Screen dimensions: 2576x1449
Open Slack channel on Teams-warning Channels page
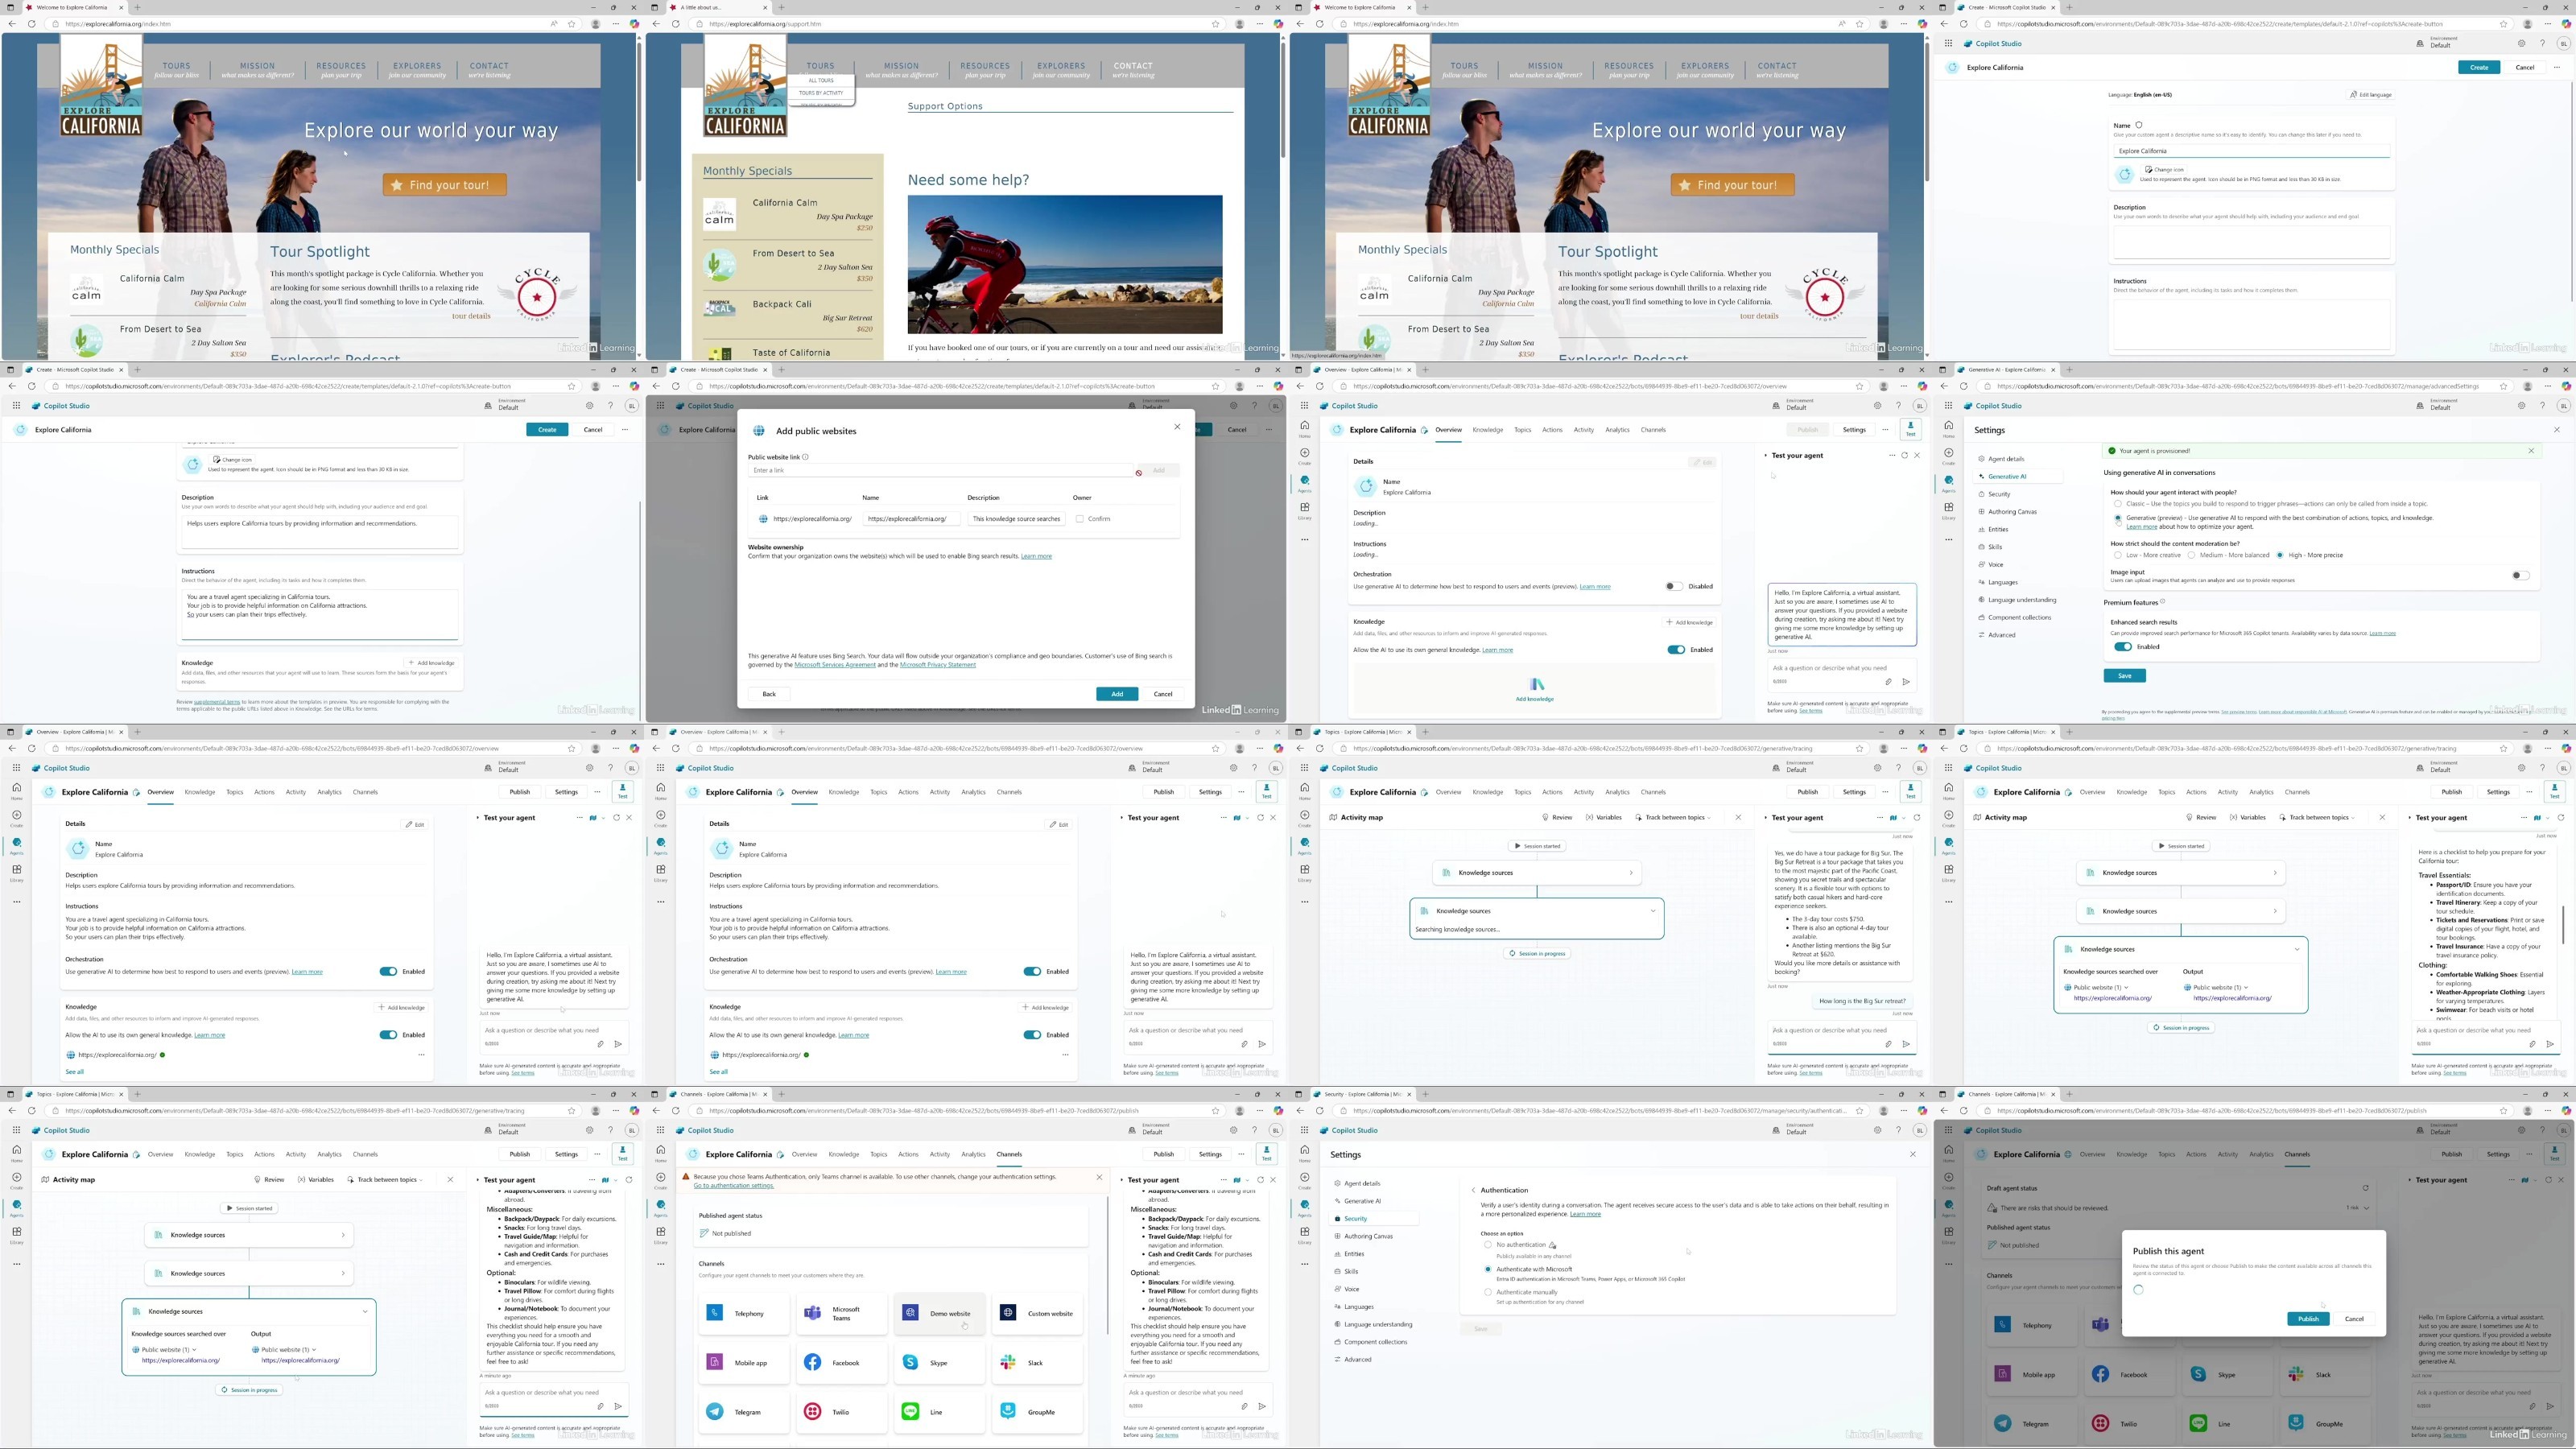point(1037,1362)
